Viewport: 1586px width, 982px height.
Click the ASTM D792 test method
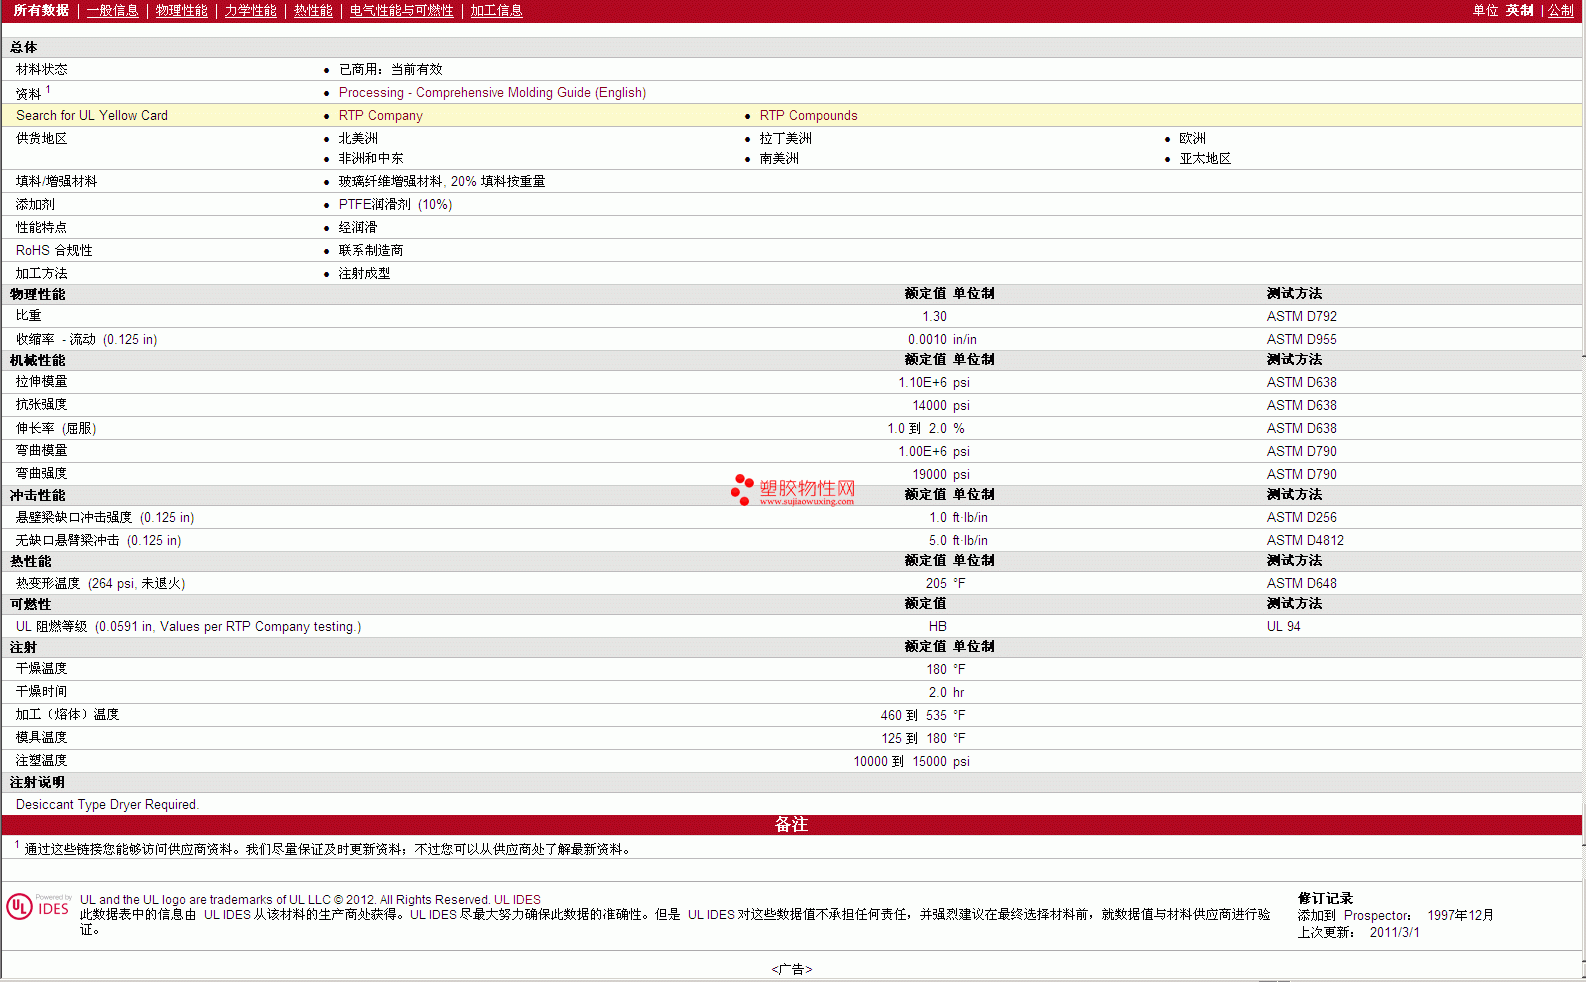point(1301,316)
